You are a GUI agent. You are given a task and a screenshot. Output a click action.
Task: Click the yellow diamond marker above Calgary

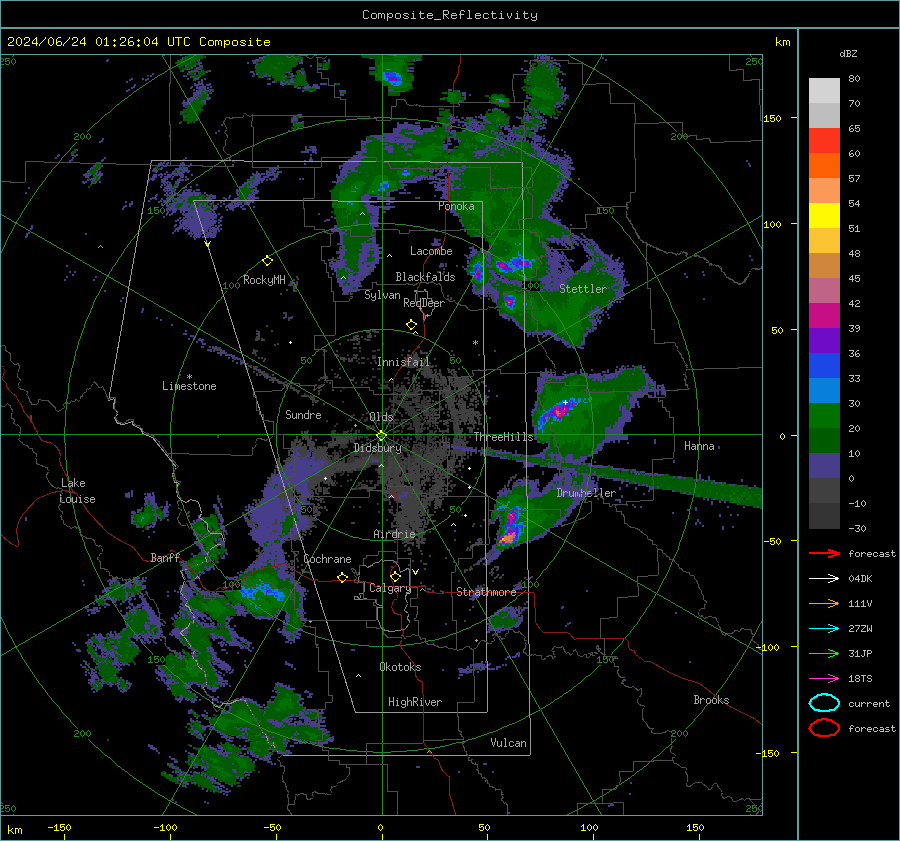tap(395, 576)
